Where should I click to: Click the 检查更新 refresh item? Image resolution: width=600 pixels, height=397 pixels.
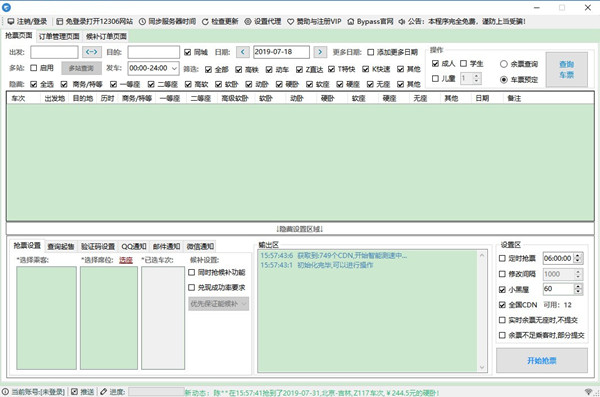pyautogui.click(x=220, y=21)
